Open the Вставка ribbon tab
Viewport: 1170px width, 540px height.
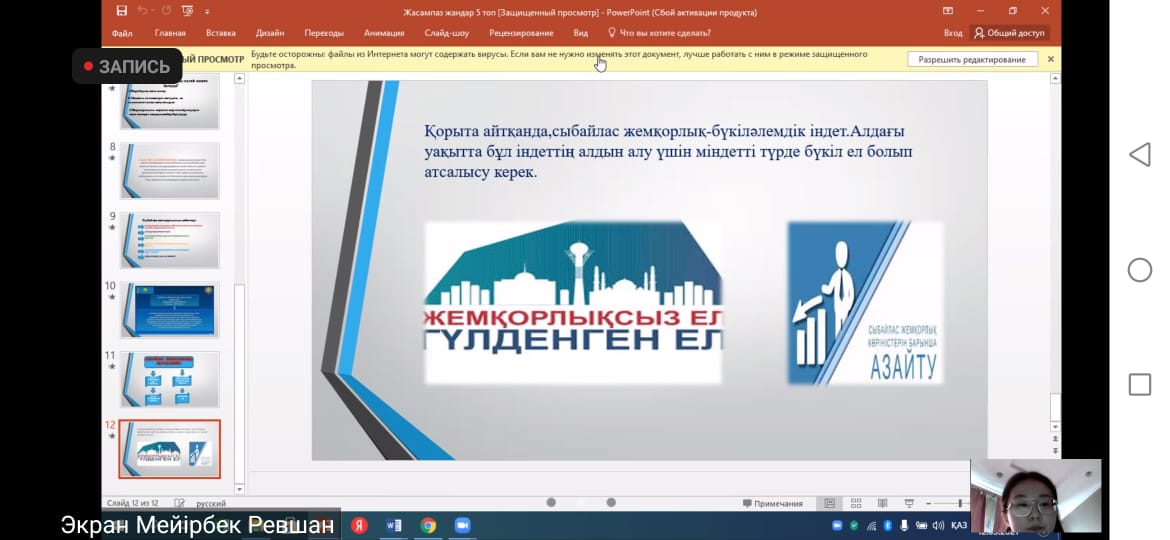pos(220,33)
